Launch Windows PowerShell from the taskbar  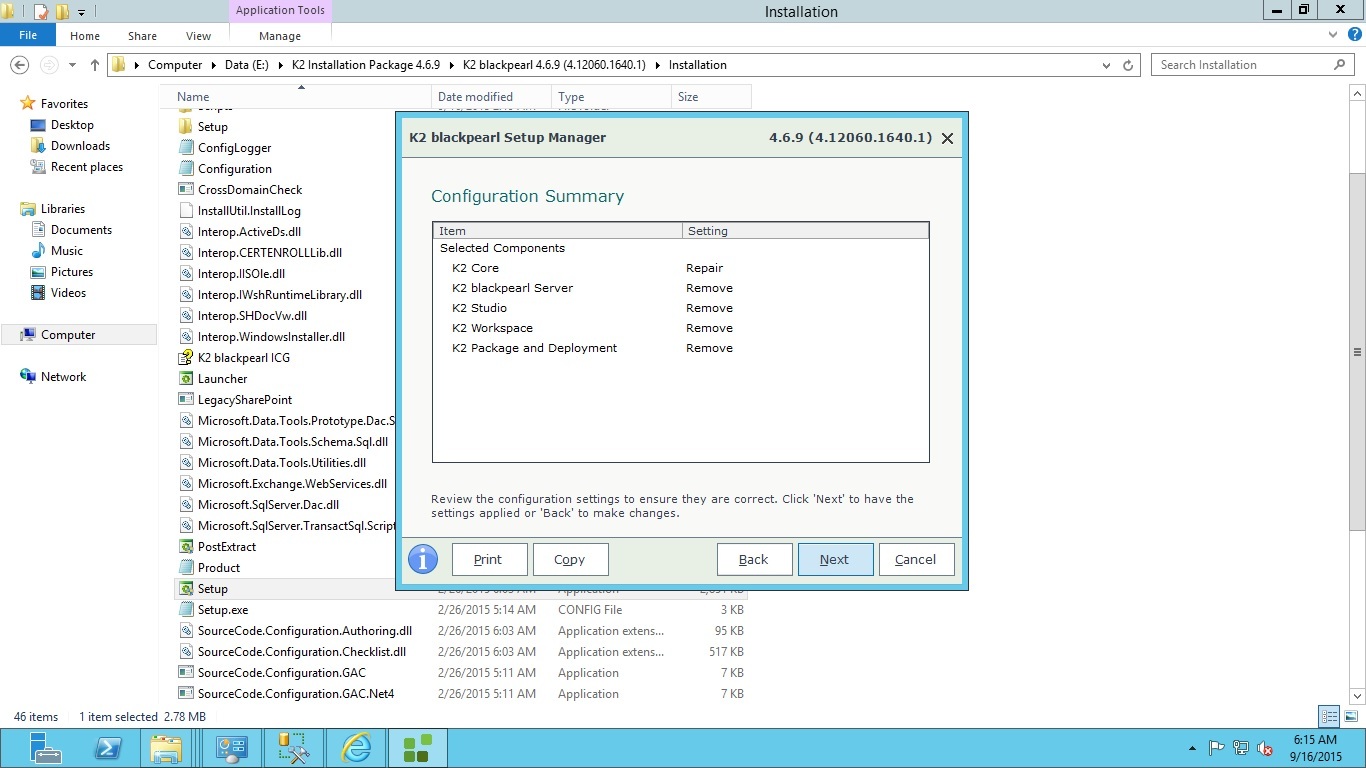[x=108, y=748]
